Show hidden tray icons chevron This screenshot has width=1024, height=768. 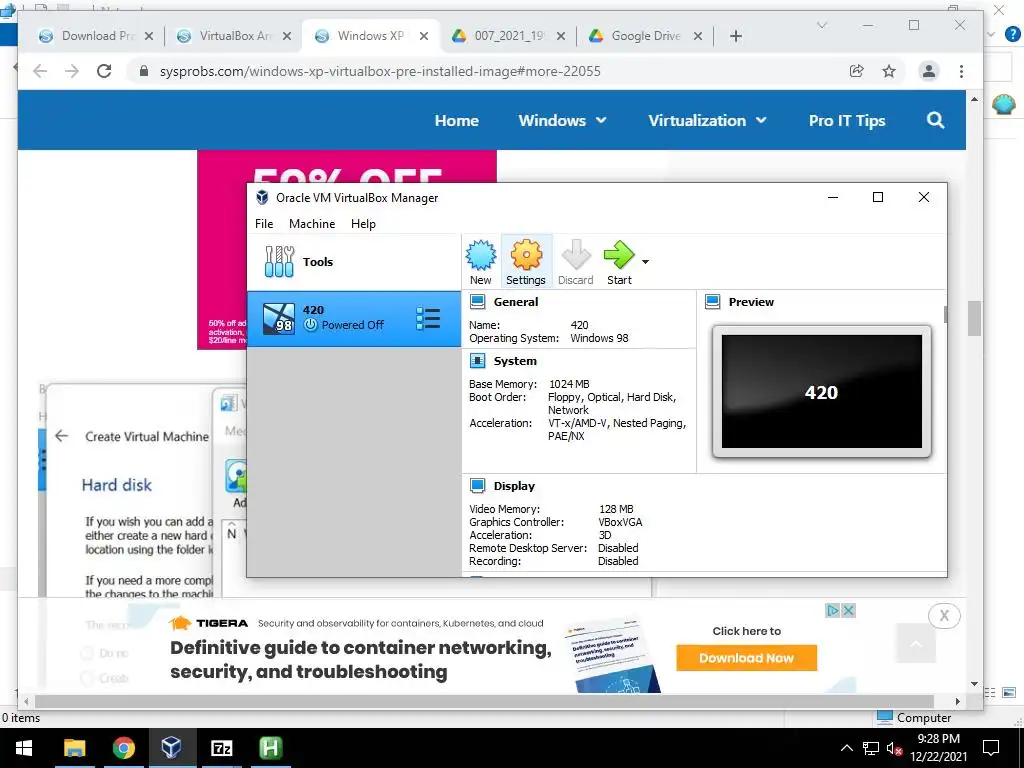(846, 748)
